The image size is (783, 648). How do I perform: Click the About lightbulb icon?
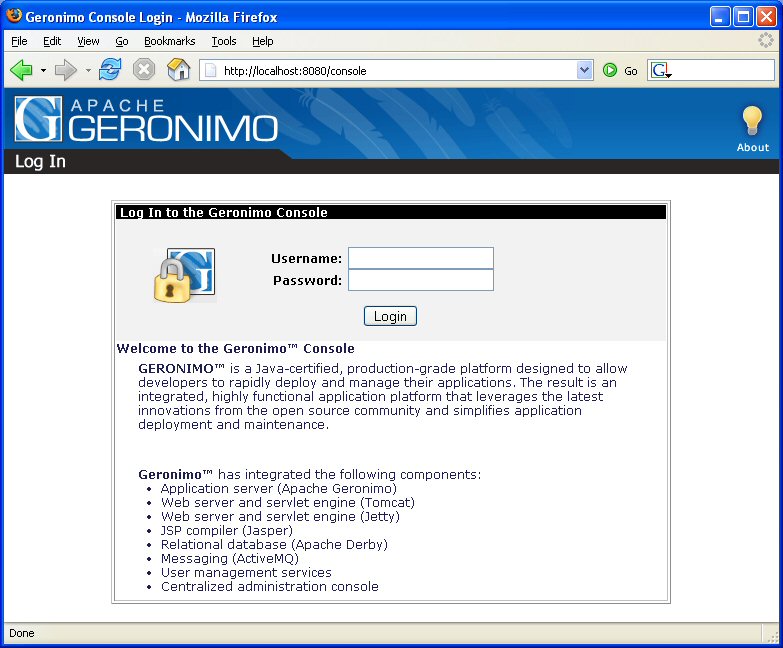coord(752,121)
